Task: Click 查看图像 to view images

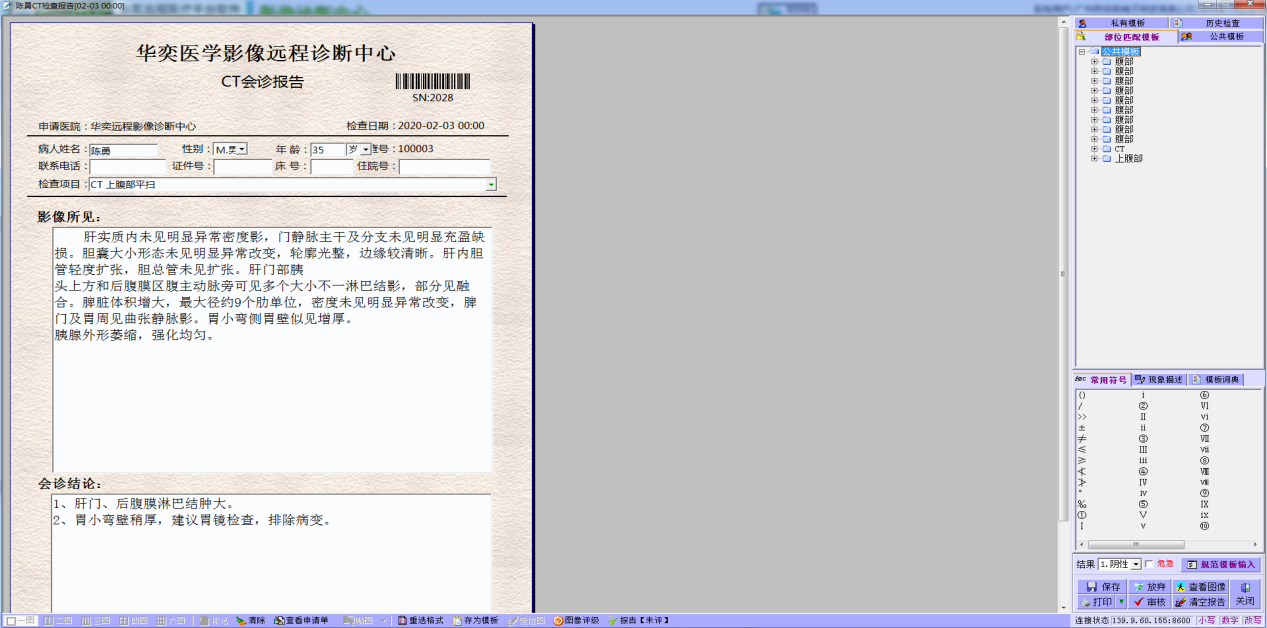Action: pyautogui.click(x=1200, y=587)
